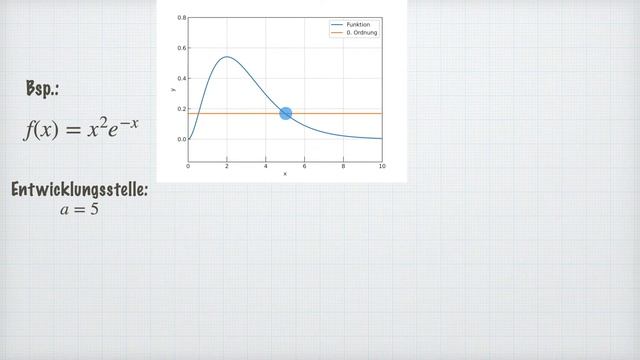Click the 'a = 5' text

80,209
